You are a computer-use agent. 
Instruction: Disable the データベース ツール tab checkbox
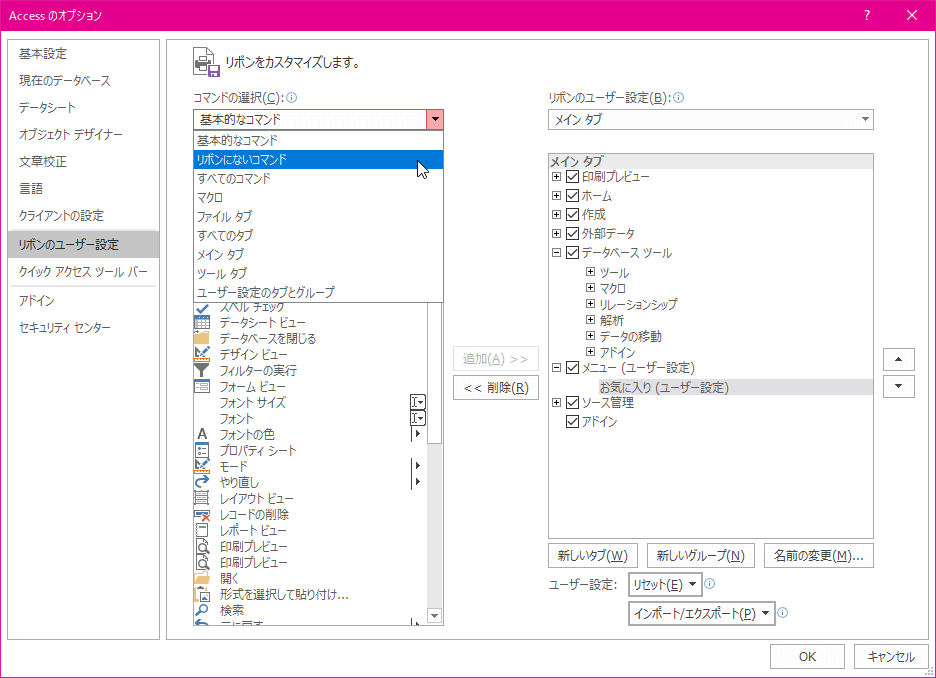(572, 252)
